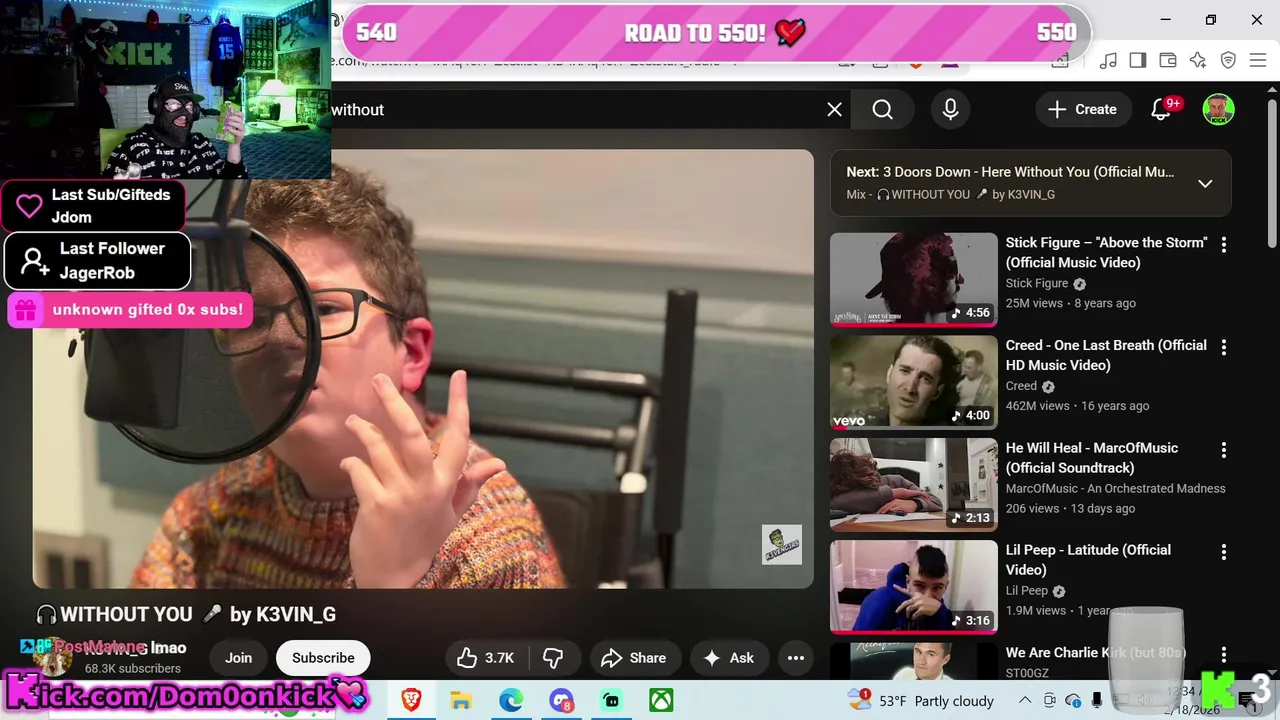Open the Lil Peep channel name

pyautogui.click(x=1026, y=591)
